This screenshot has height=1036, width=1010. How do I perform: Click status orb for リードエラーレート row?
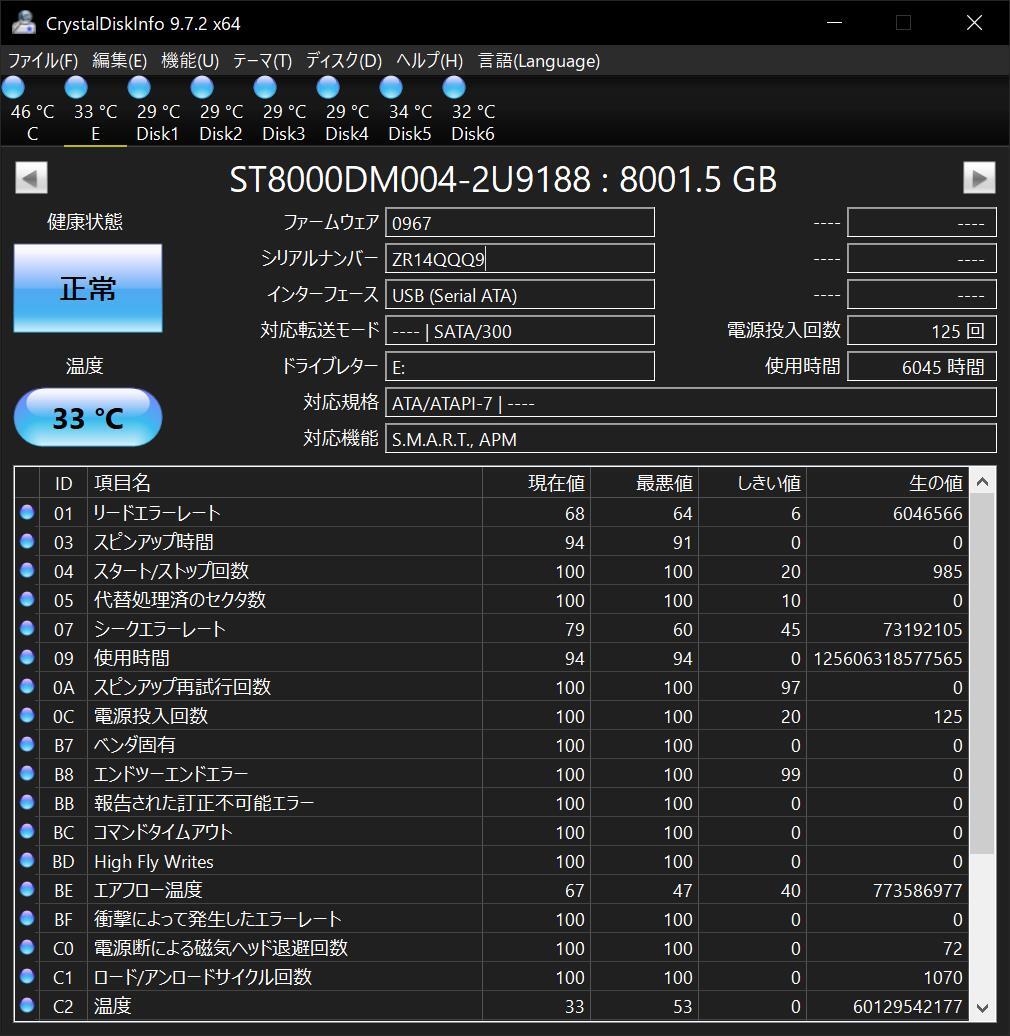pos(27,513)
